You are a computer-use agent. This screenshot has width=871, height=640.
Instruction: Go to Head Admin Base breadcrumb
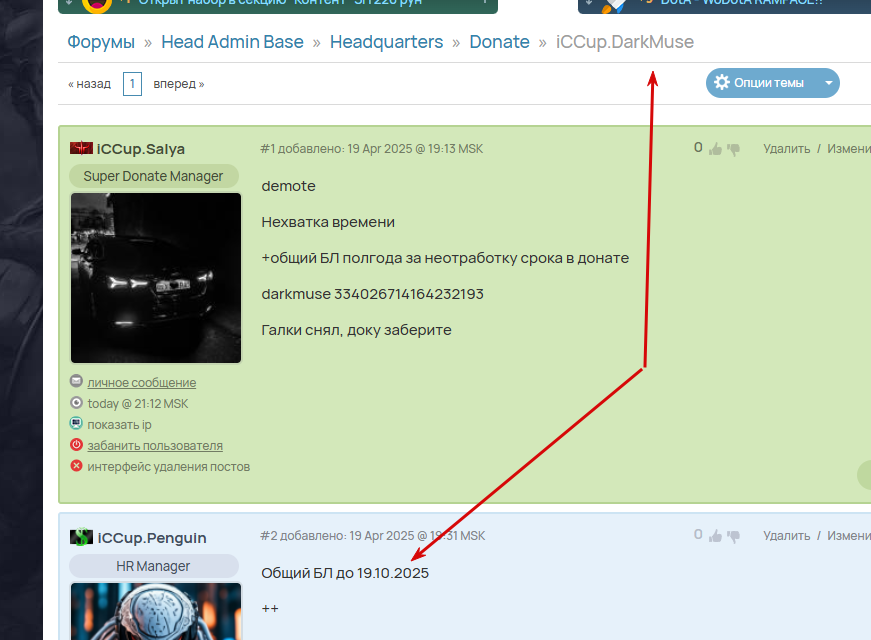coord(232,42)
